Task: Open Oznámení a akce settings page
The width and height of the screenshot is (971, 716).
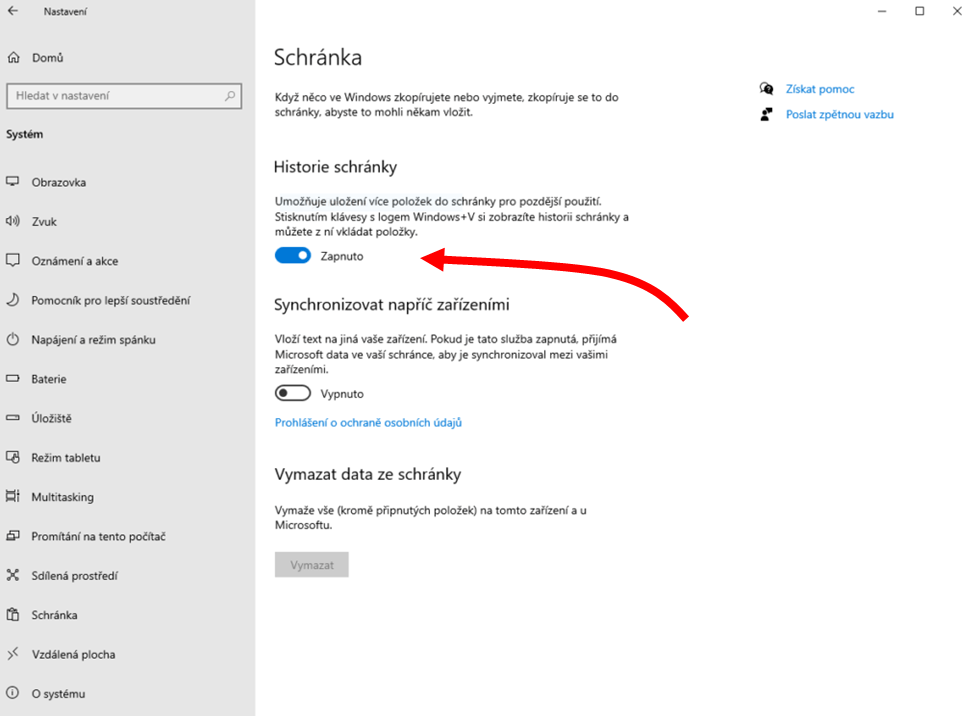Action: tap(74, 261)
